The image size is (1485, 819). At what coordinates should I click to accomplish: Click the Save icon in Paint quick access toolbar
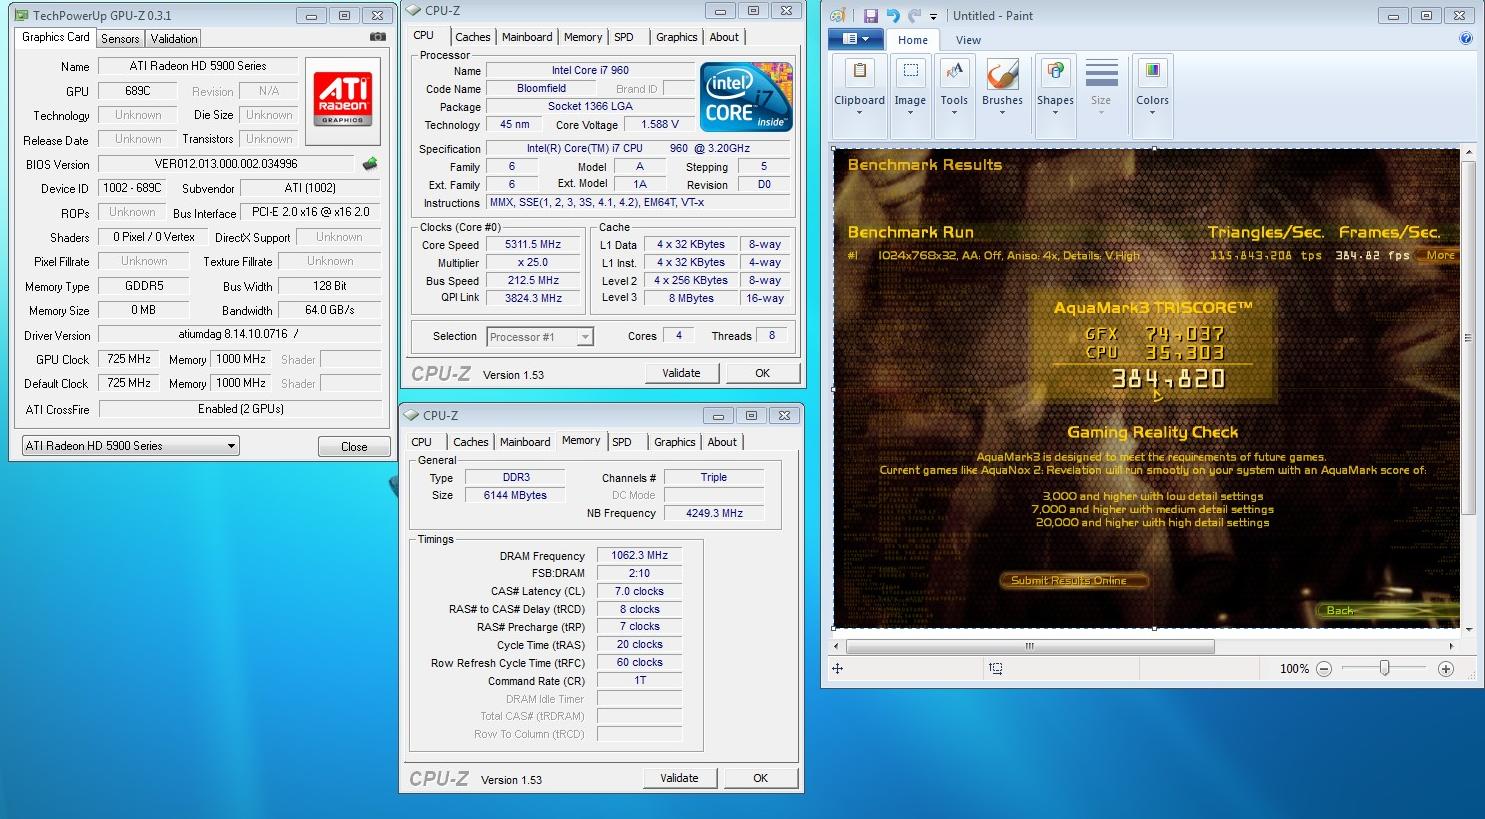tap(870, 16)
